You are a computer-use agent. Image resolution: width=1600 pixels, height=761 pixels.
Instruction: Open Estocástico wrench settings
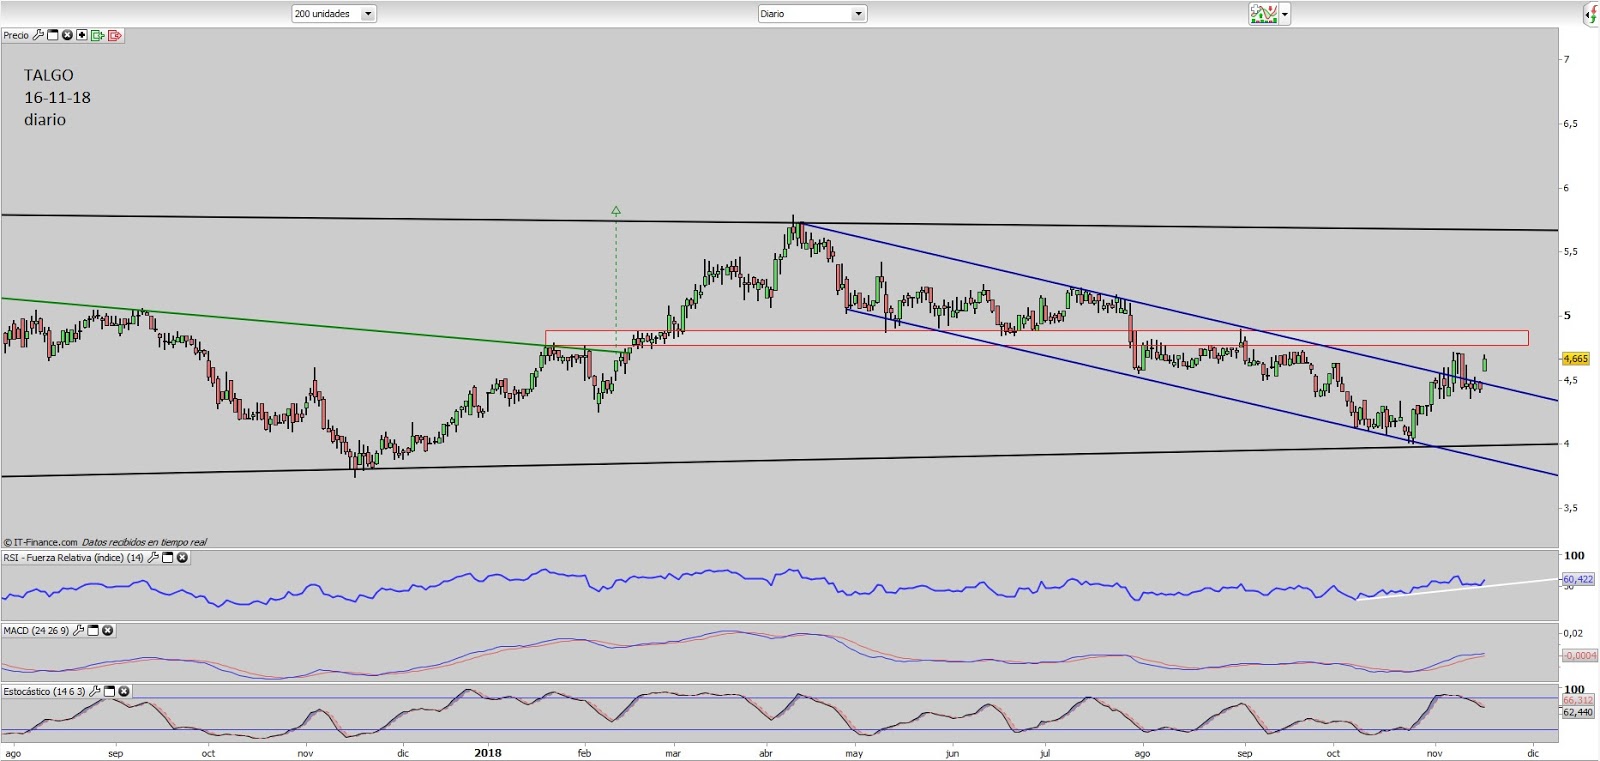click(94, 691)
